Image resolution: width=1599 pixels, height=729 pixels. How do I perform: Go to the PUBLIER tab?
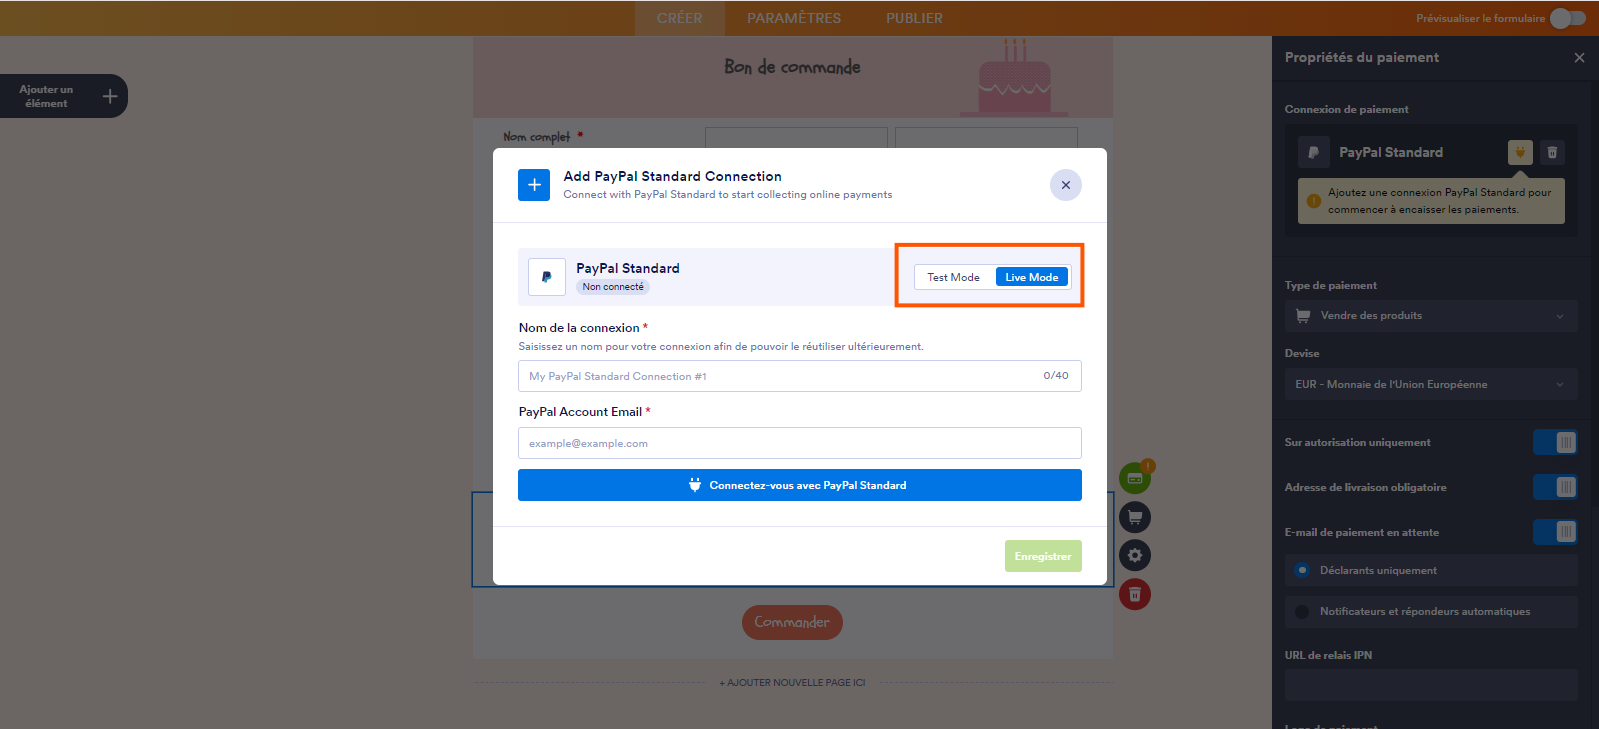coord(914,18)
